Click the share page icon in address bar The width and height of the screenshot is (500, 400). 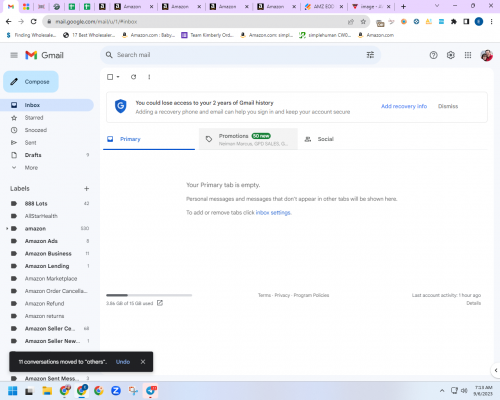click(x=351, y=22)
